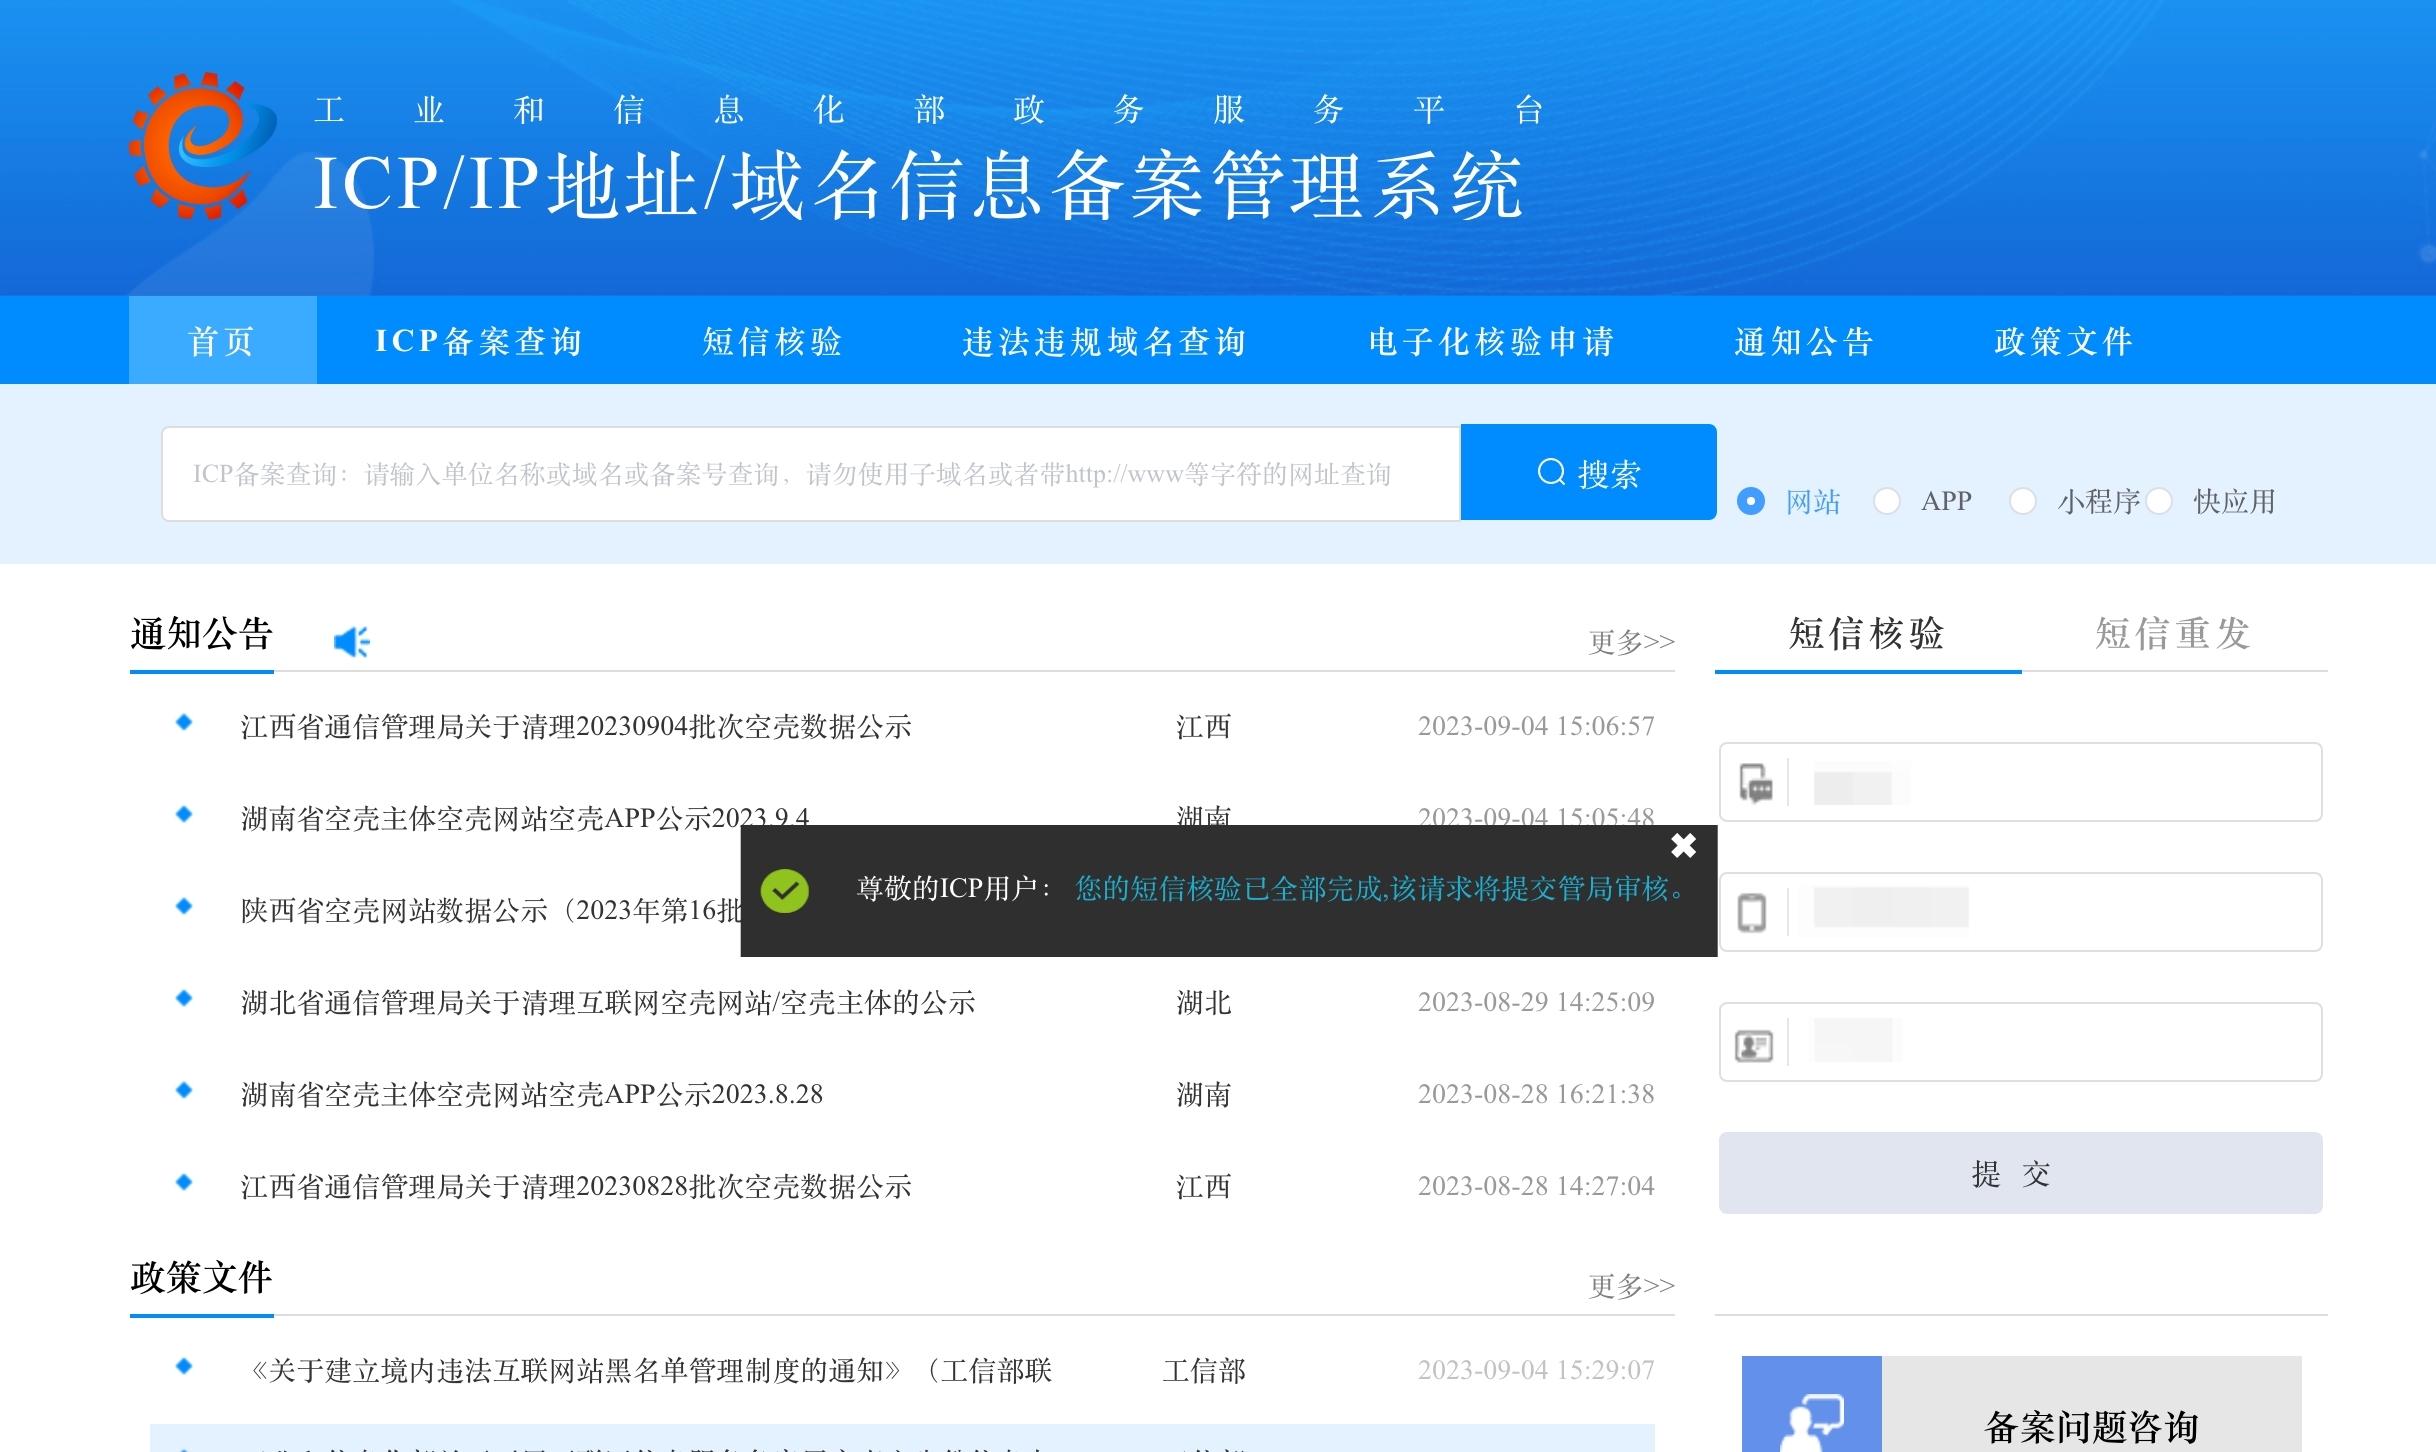This screenshot has height=1452, width=2436.
Task: Click the SMS verification code field icon
Action: 1755,783
